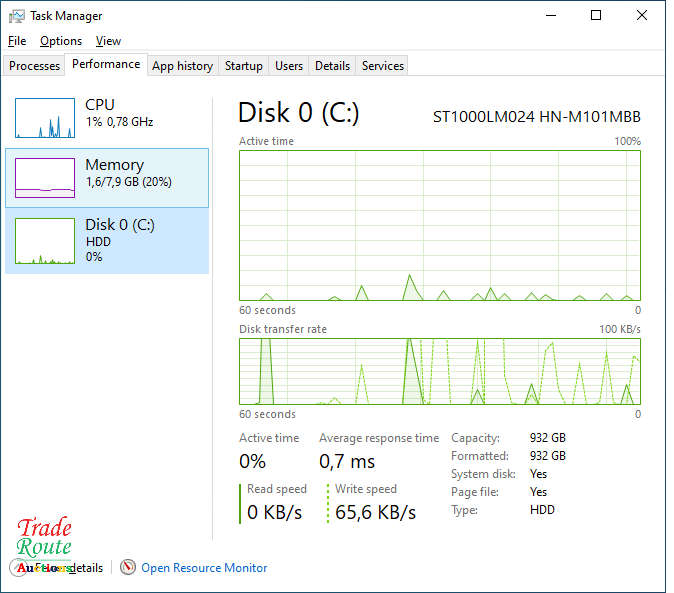Open the Options menu
Viewport: 674px width, 593px height.
(61, 41)
